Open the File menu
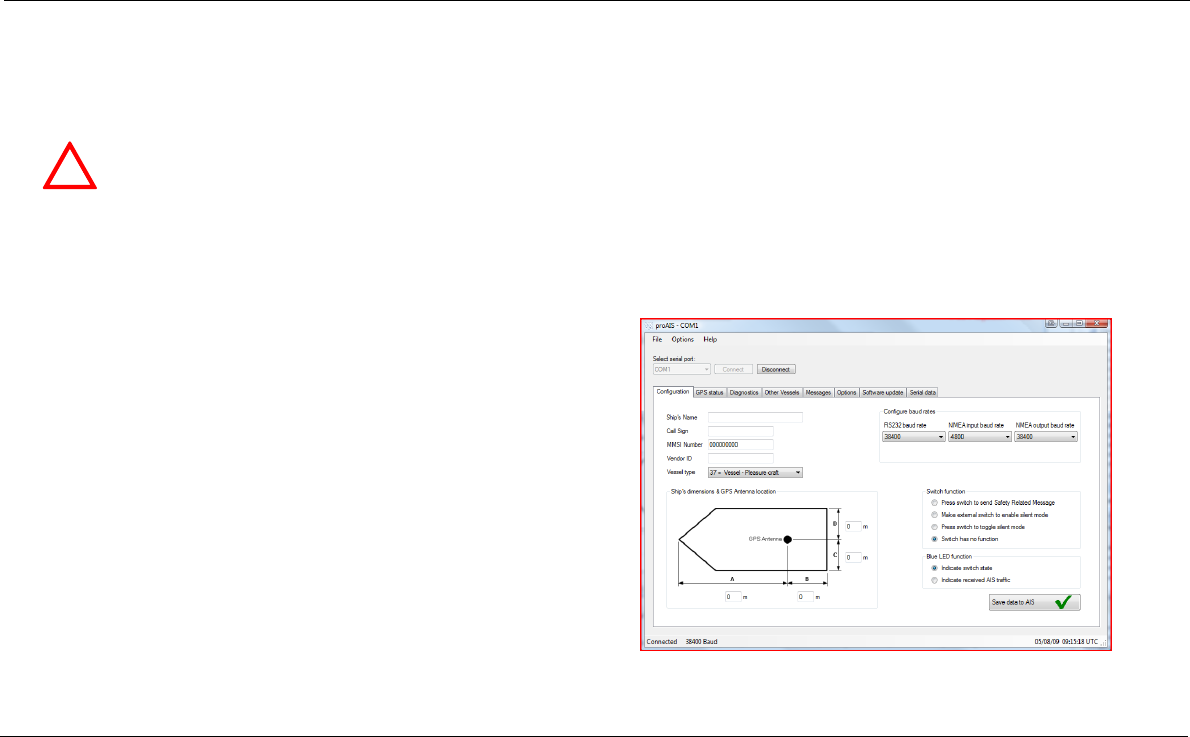 click(657, 339)
